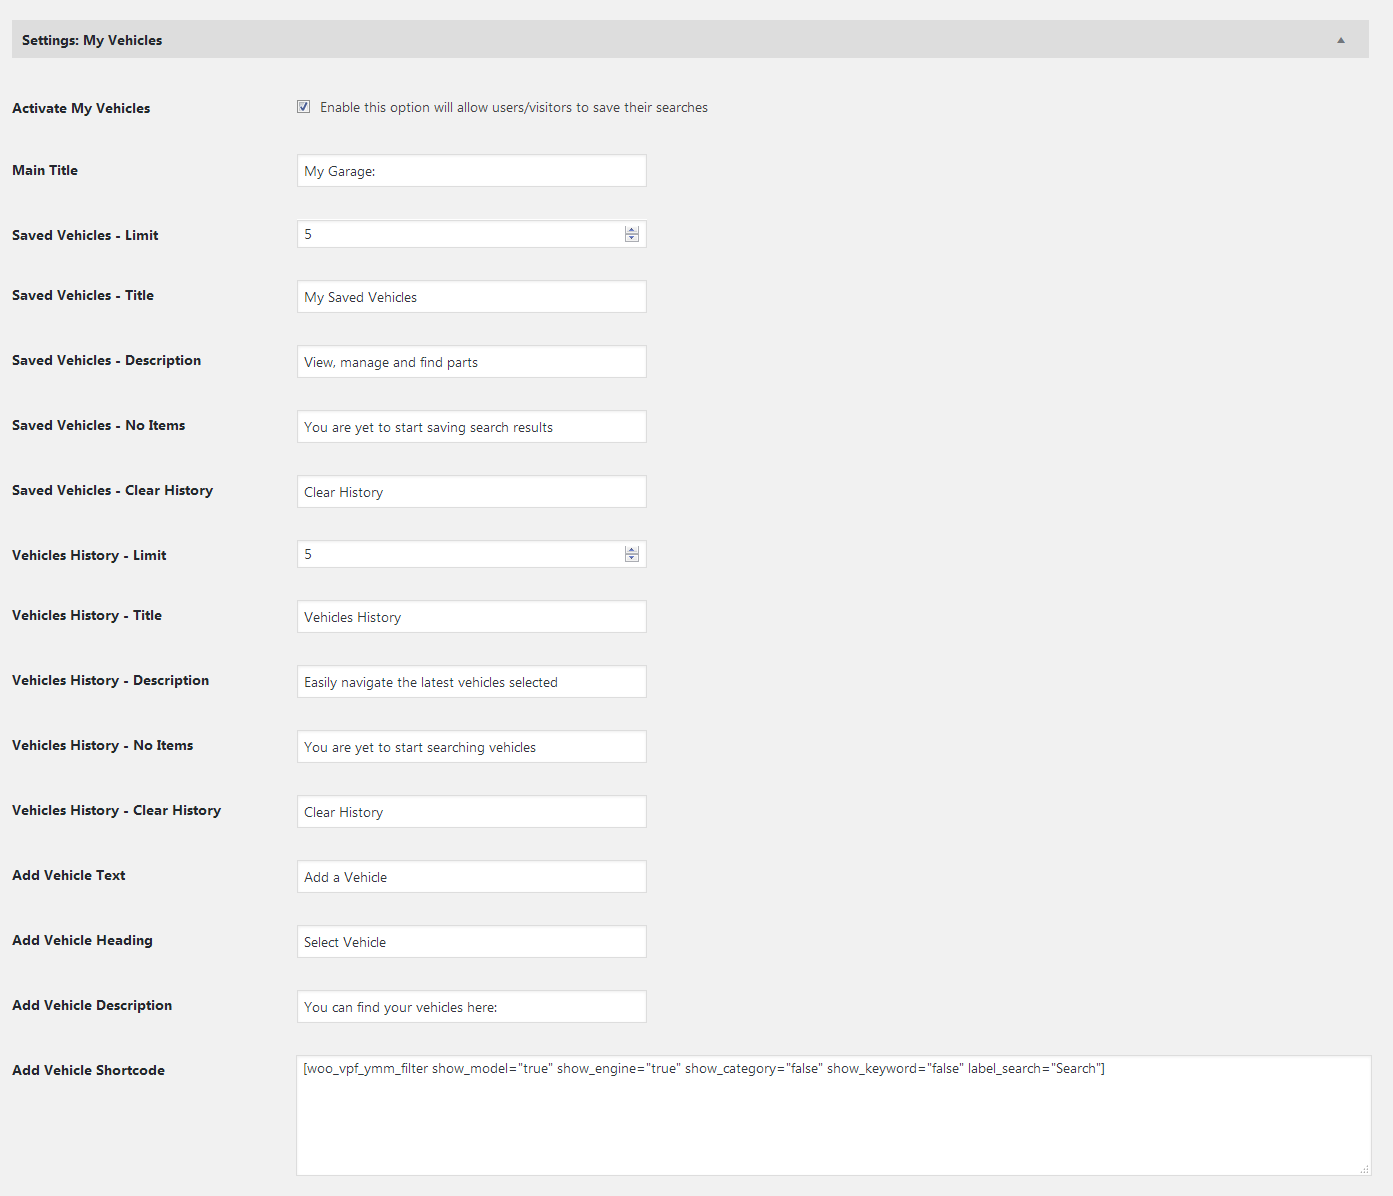Focus the Vehicles History Title input

point(471,617)
